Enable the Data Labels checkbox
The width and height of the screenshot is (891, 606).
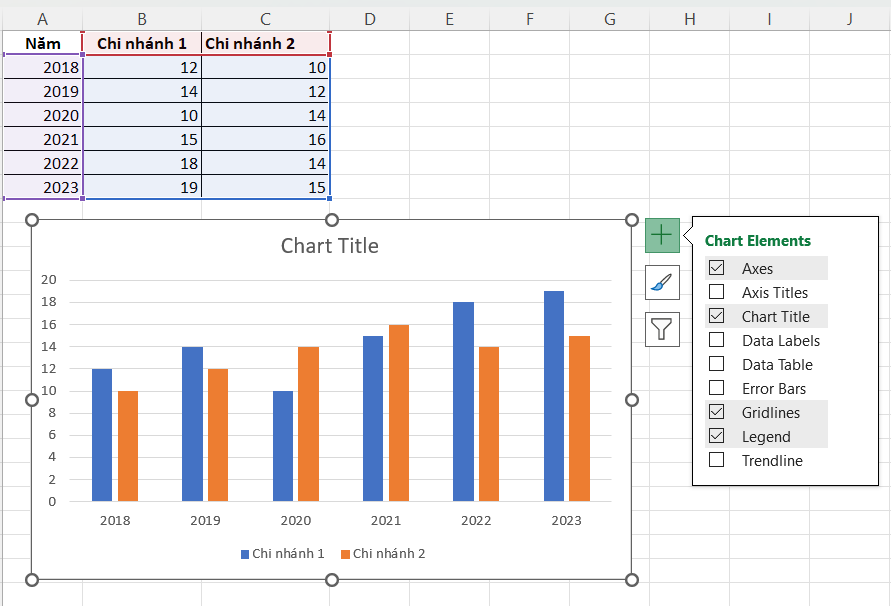click(717, 339)
